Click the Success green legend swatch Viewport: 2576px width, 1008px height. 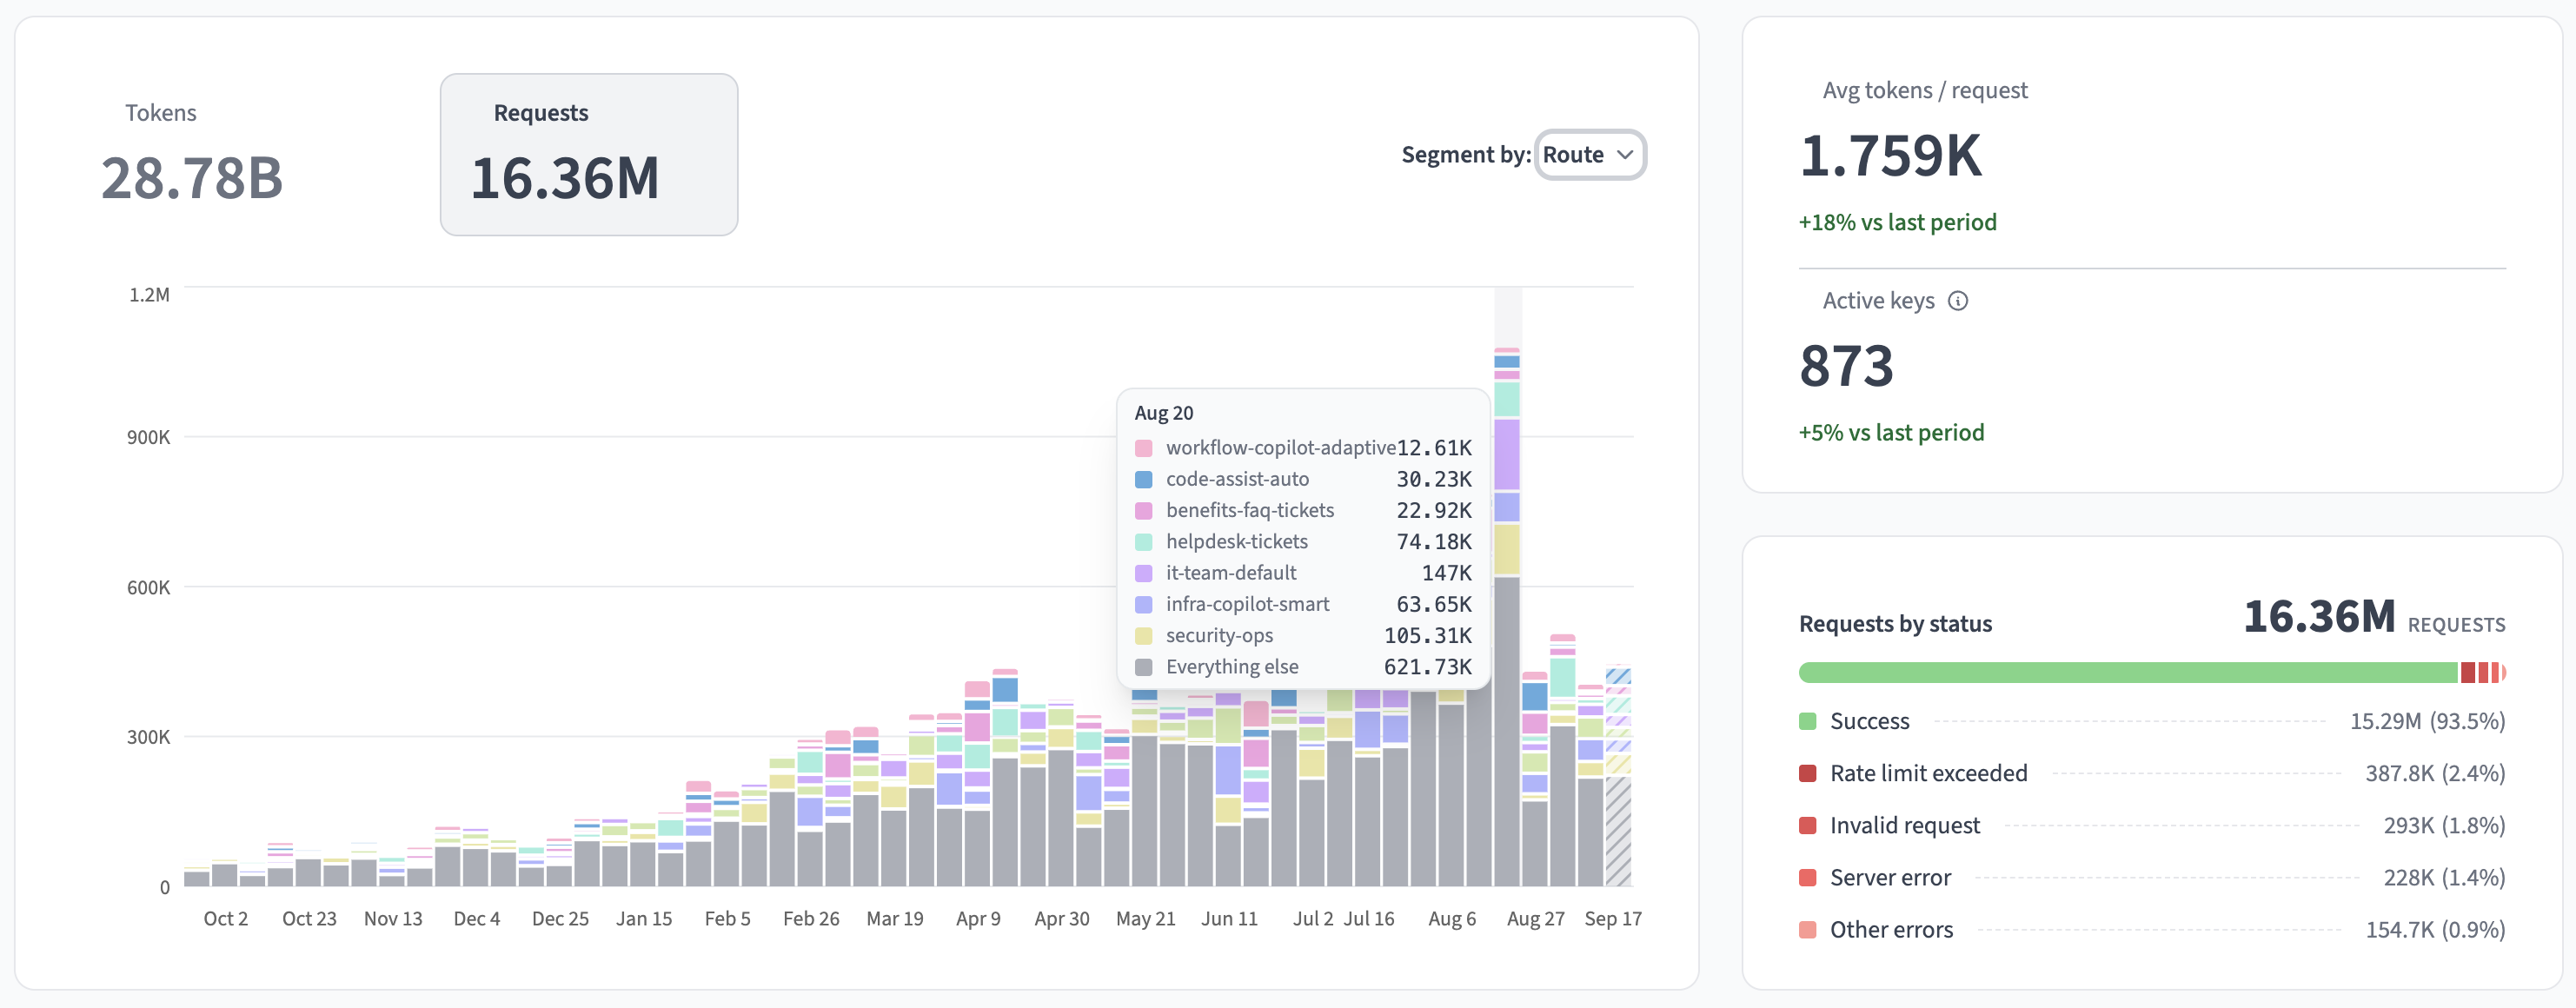[x=1807, y=721]
